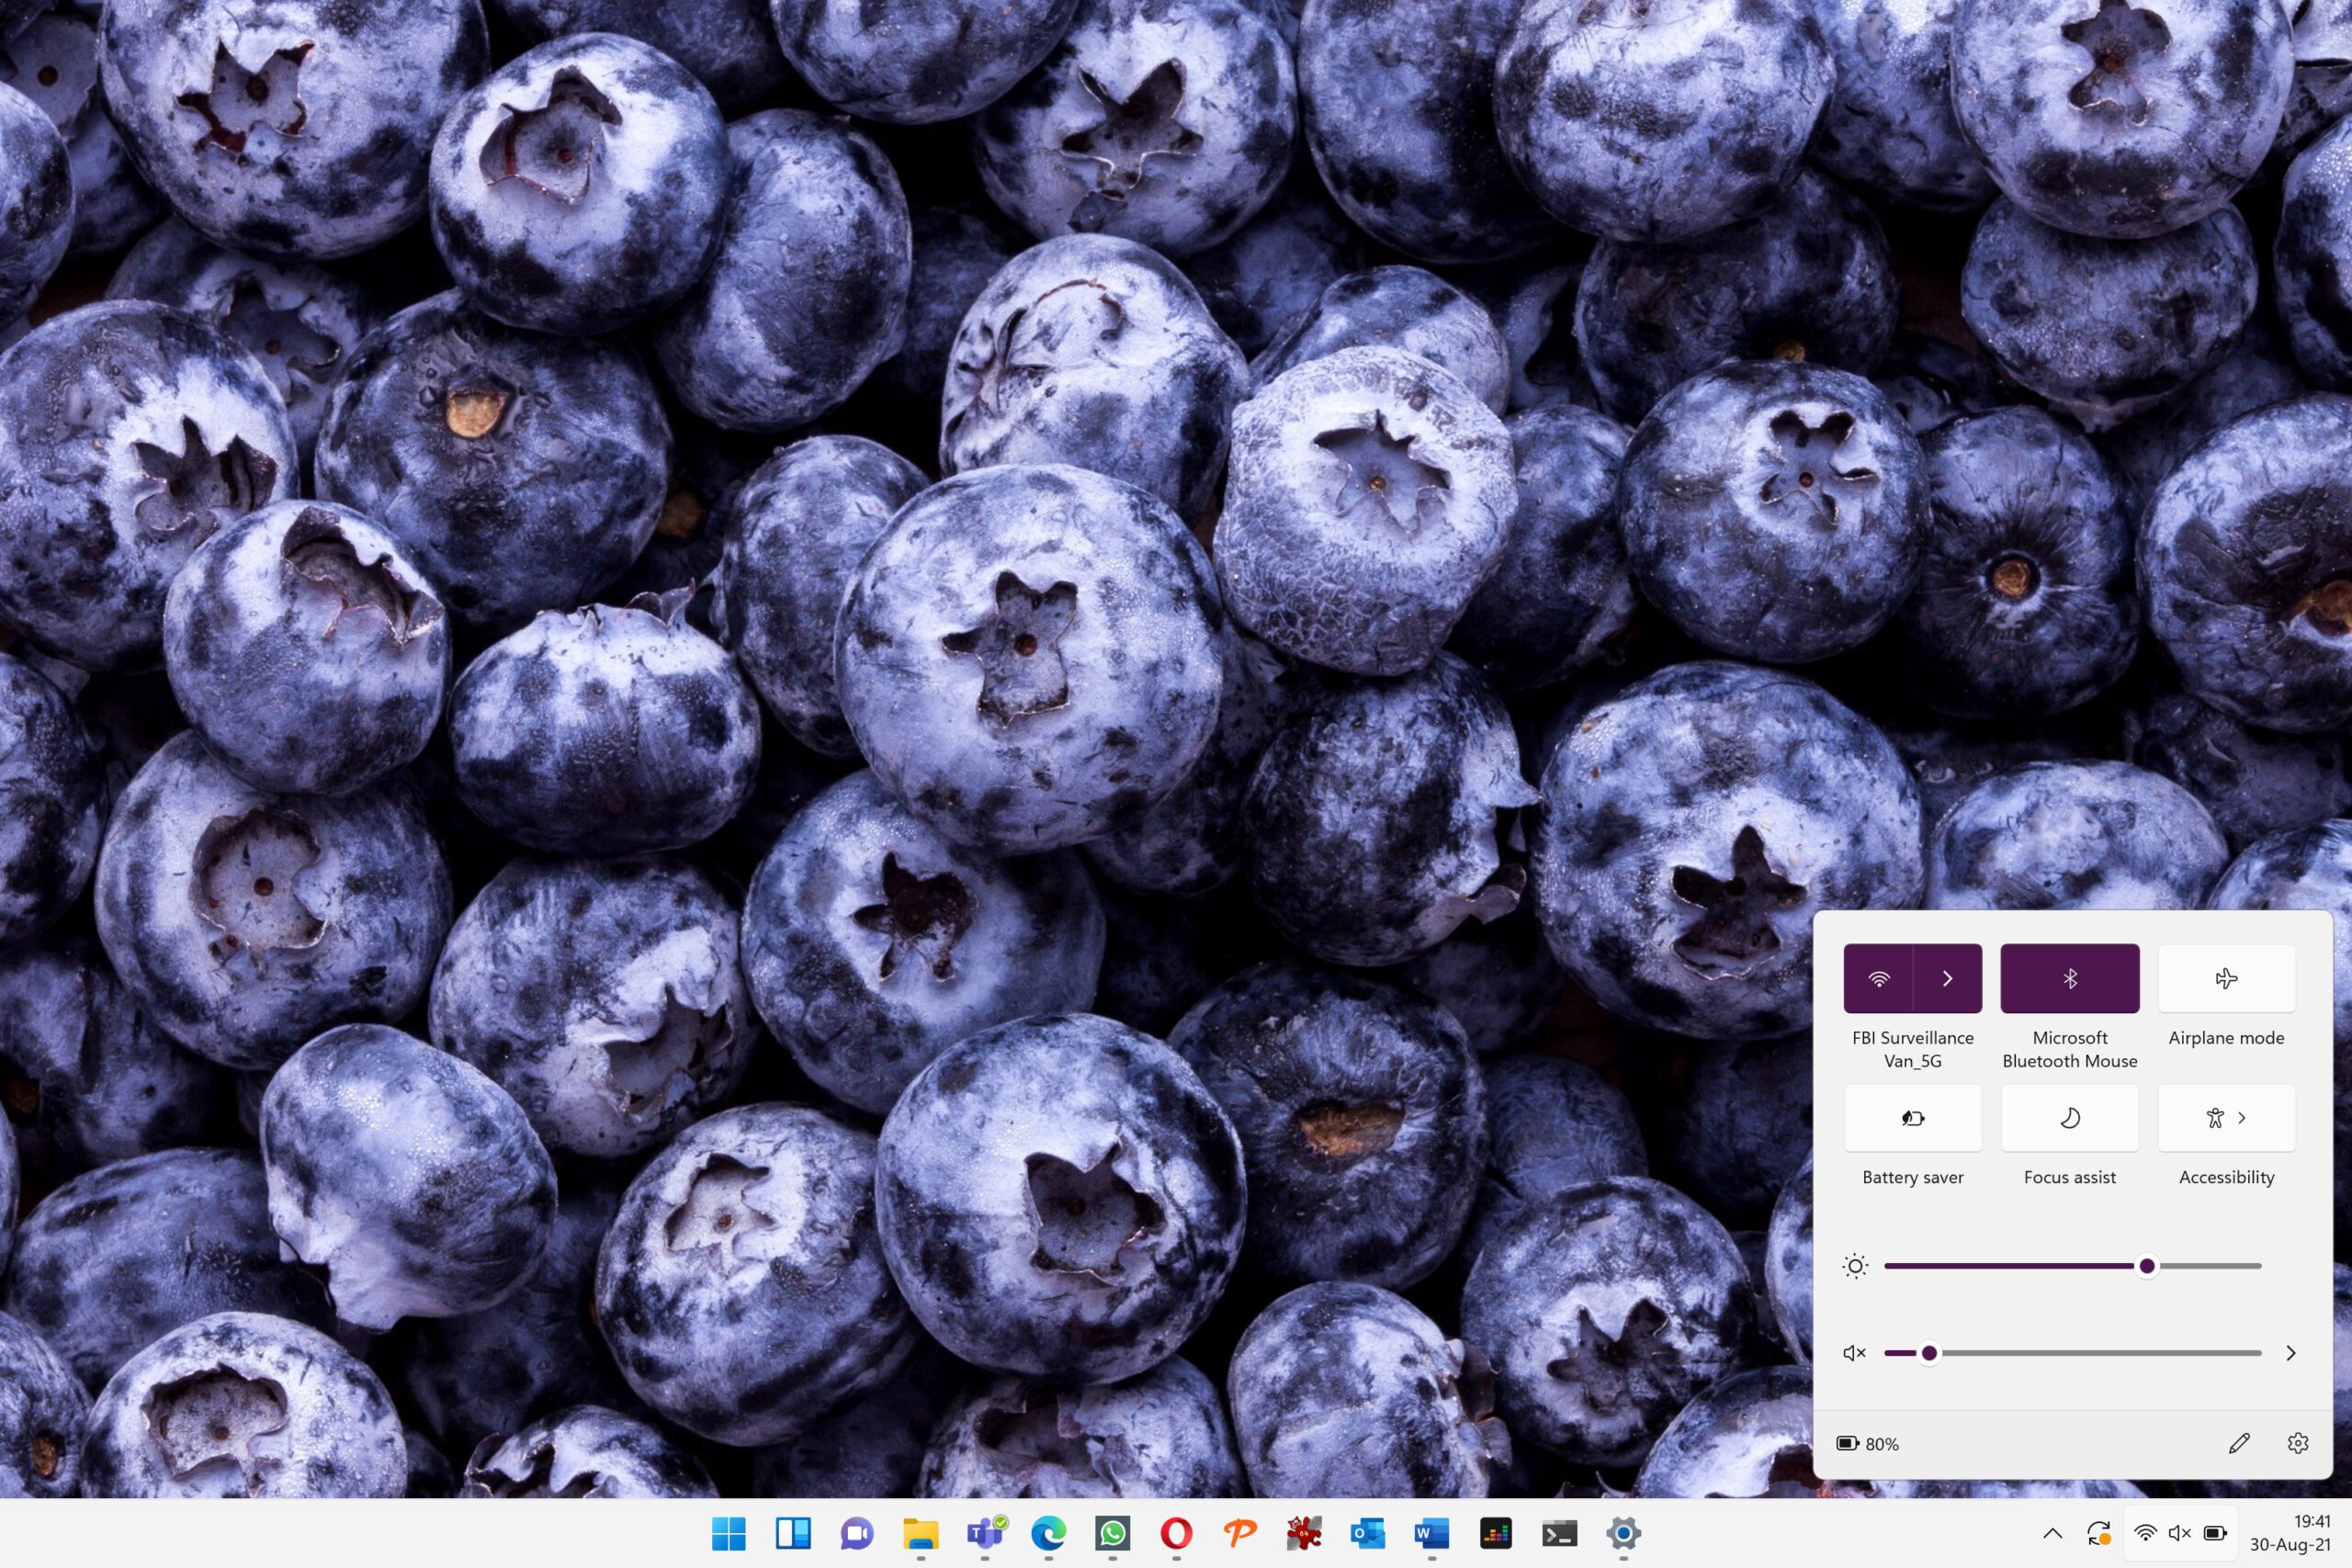Launch WhatsApp from the taskbar

coord(1112,1533)
